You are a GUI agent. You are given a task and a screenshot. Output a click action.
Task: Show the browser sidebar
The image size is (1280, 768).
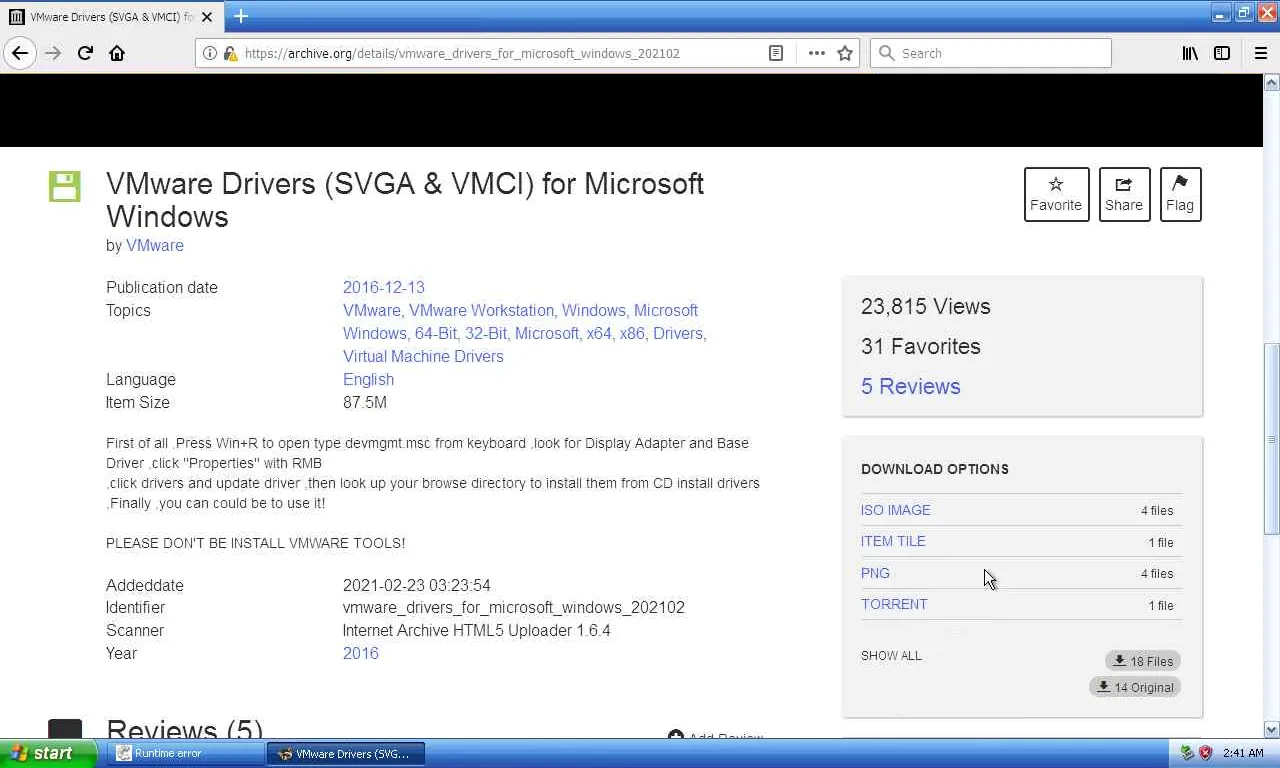pyautogui.click(x=1222, y=53)
